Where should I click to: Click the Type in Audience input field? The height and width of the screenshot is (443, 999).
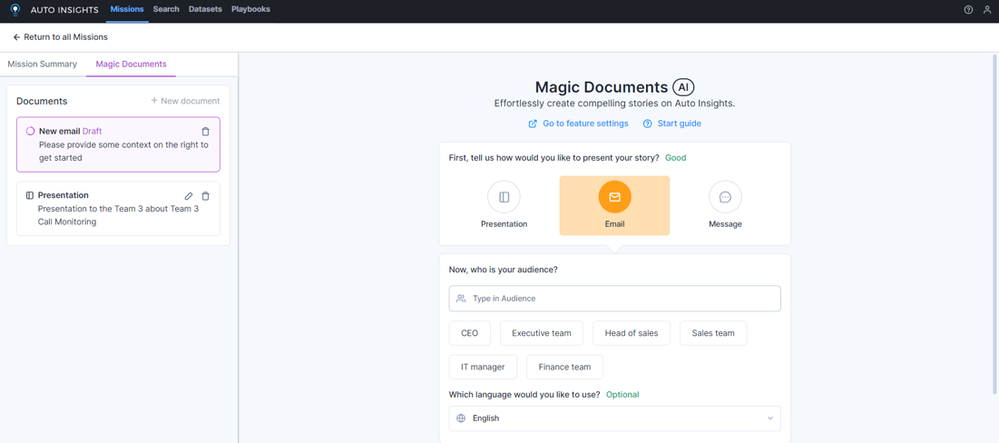click(614, 298)
